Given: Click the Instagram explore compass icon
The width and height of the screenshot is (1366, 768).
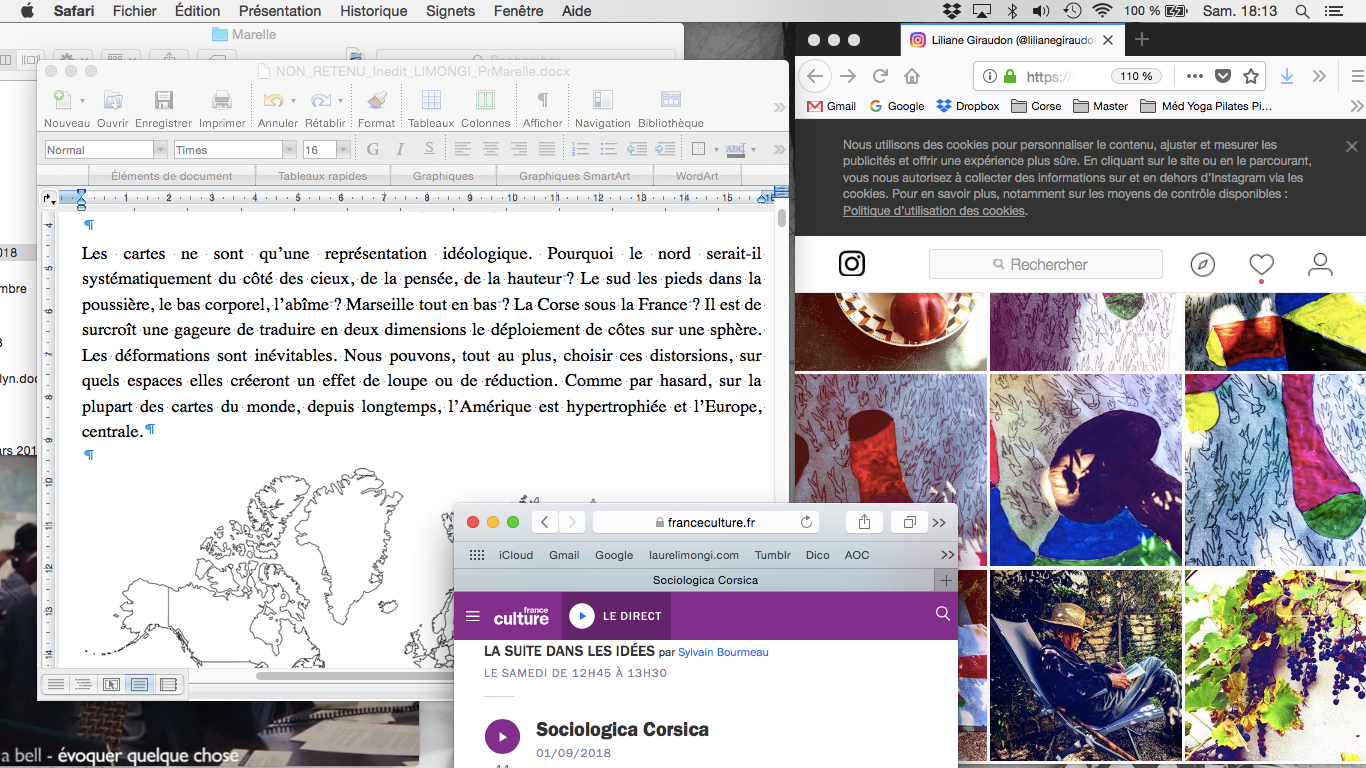Looking at the screenshot, I should [1203, 264].
